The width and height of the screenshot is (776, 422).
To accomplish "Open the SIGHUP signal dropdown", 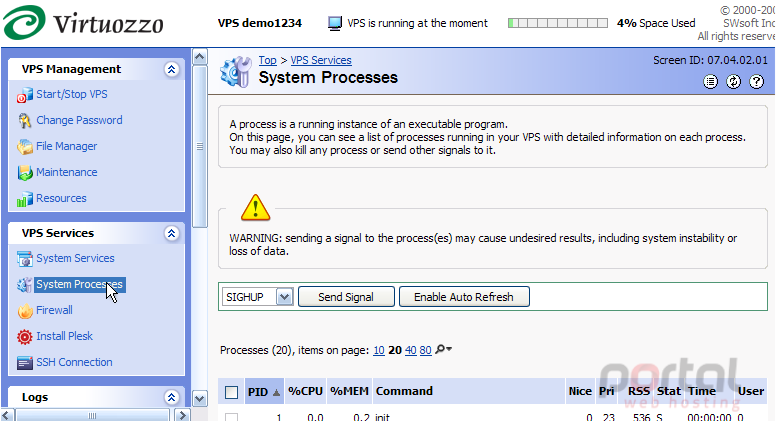I will tap(284, 297).
